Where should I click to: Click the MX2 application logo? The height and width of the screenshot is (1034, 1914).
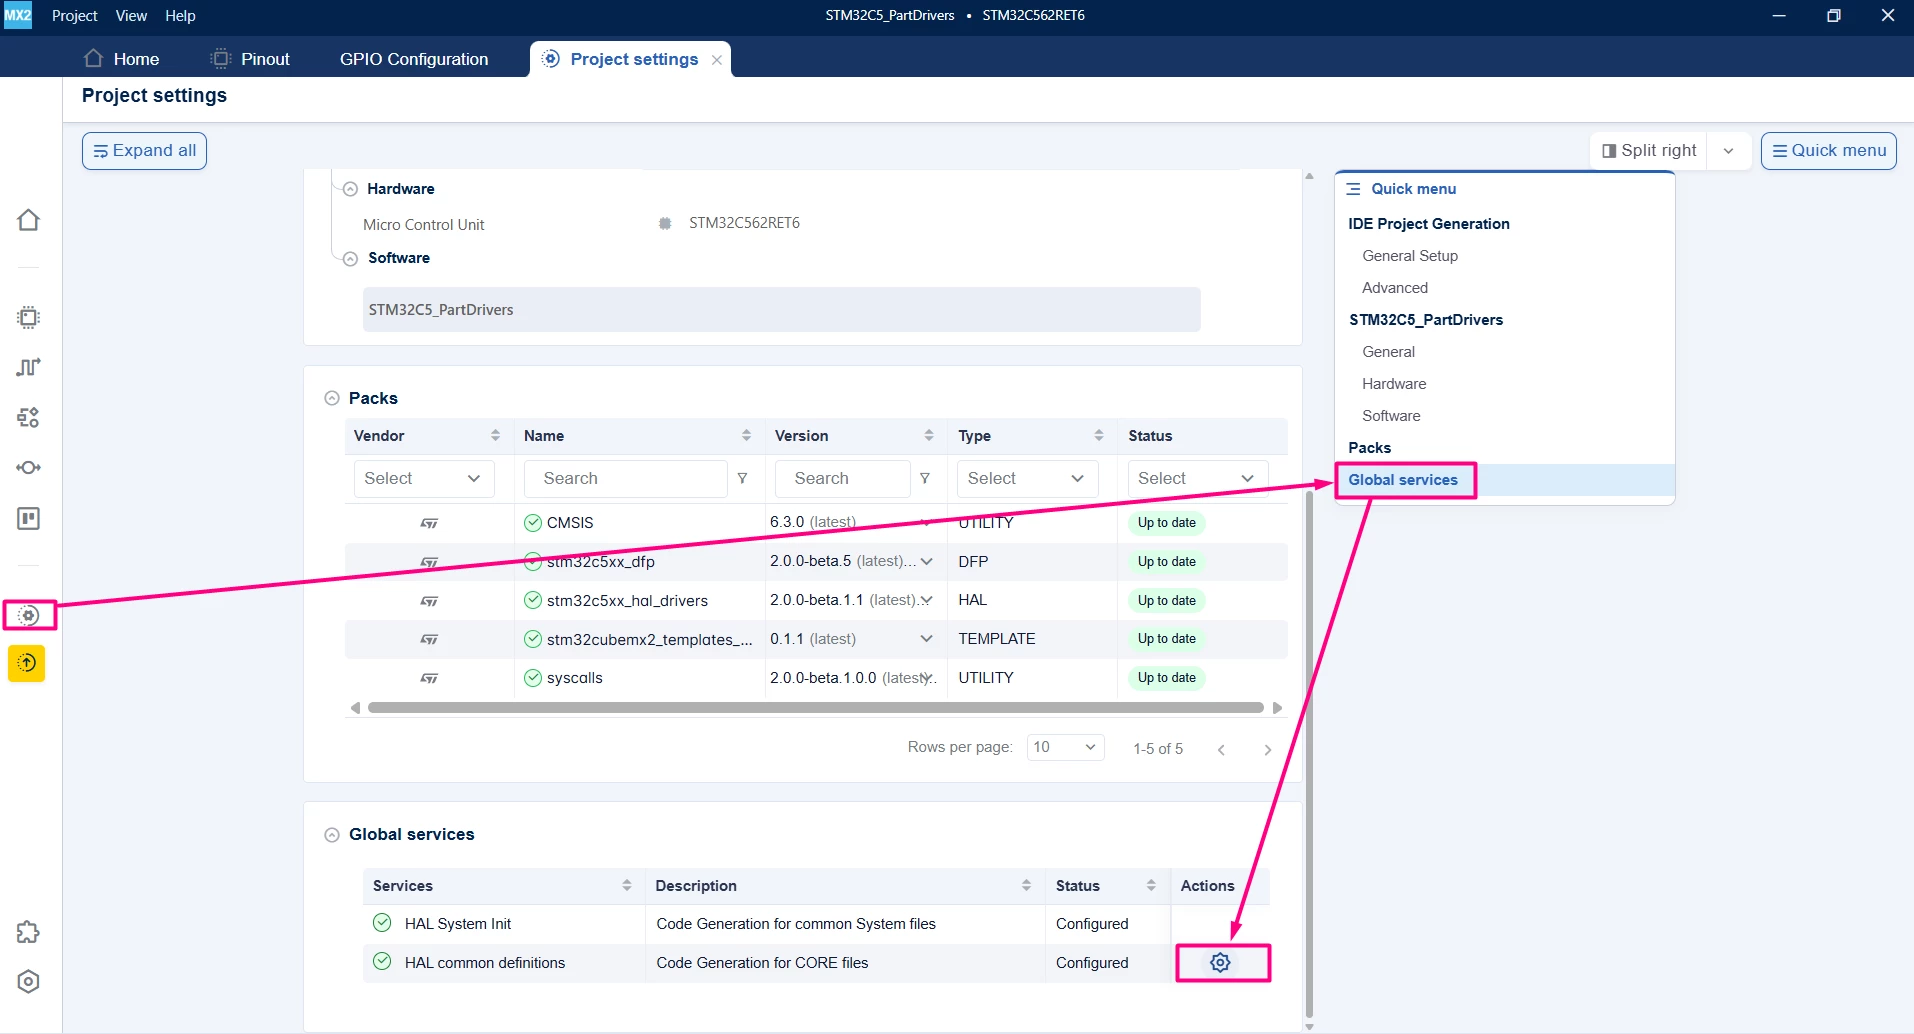tap(18, 15)
